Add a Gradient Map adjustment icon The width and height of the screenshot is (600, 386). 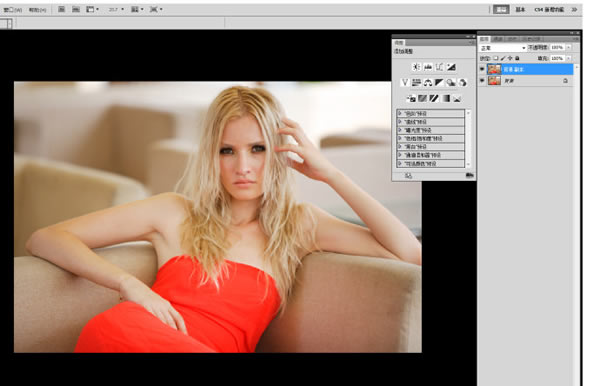446,99
